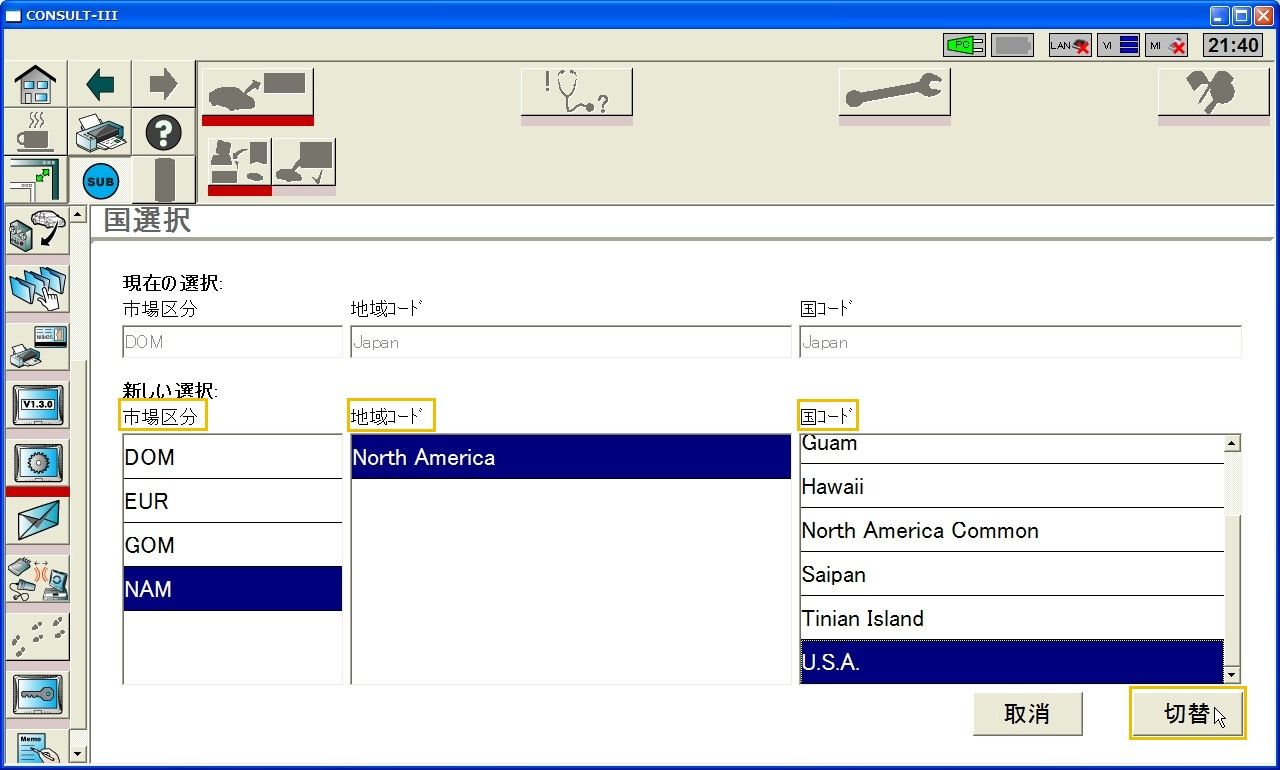
Task: Click the LAN connection status icon
Action: [x=1069, y=45]
